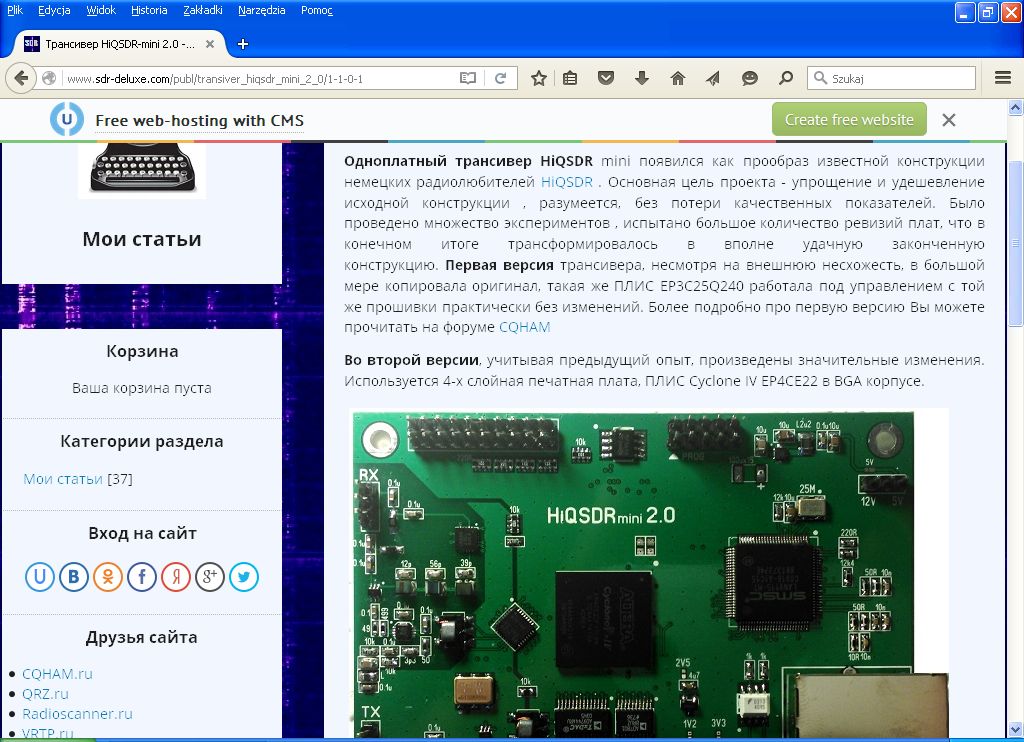Close the web-hosting banner
The image size is (1024, 742).
point(949,120)
